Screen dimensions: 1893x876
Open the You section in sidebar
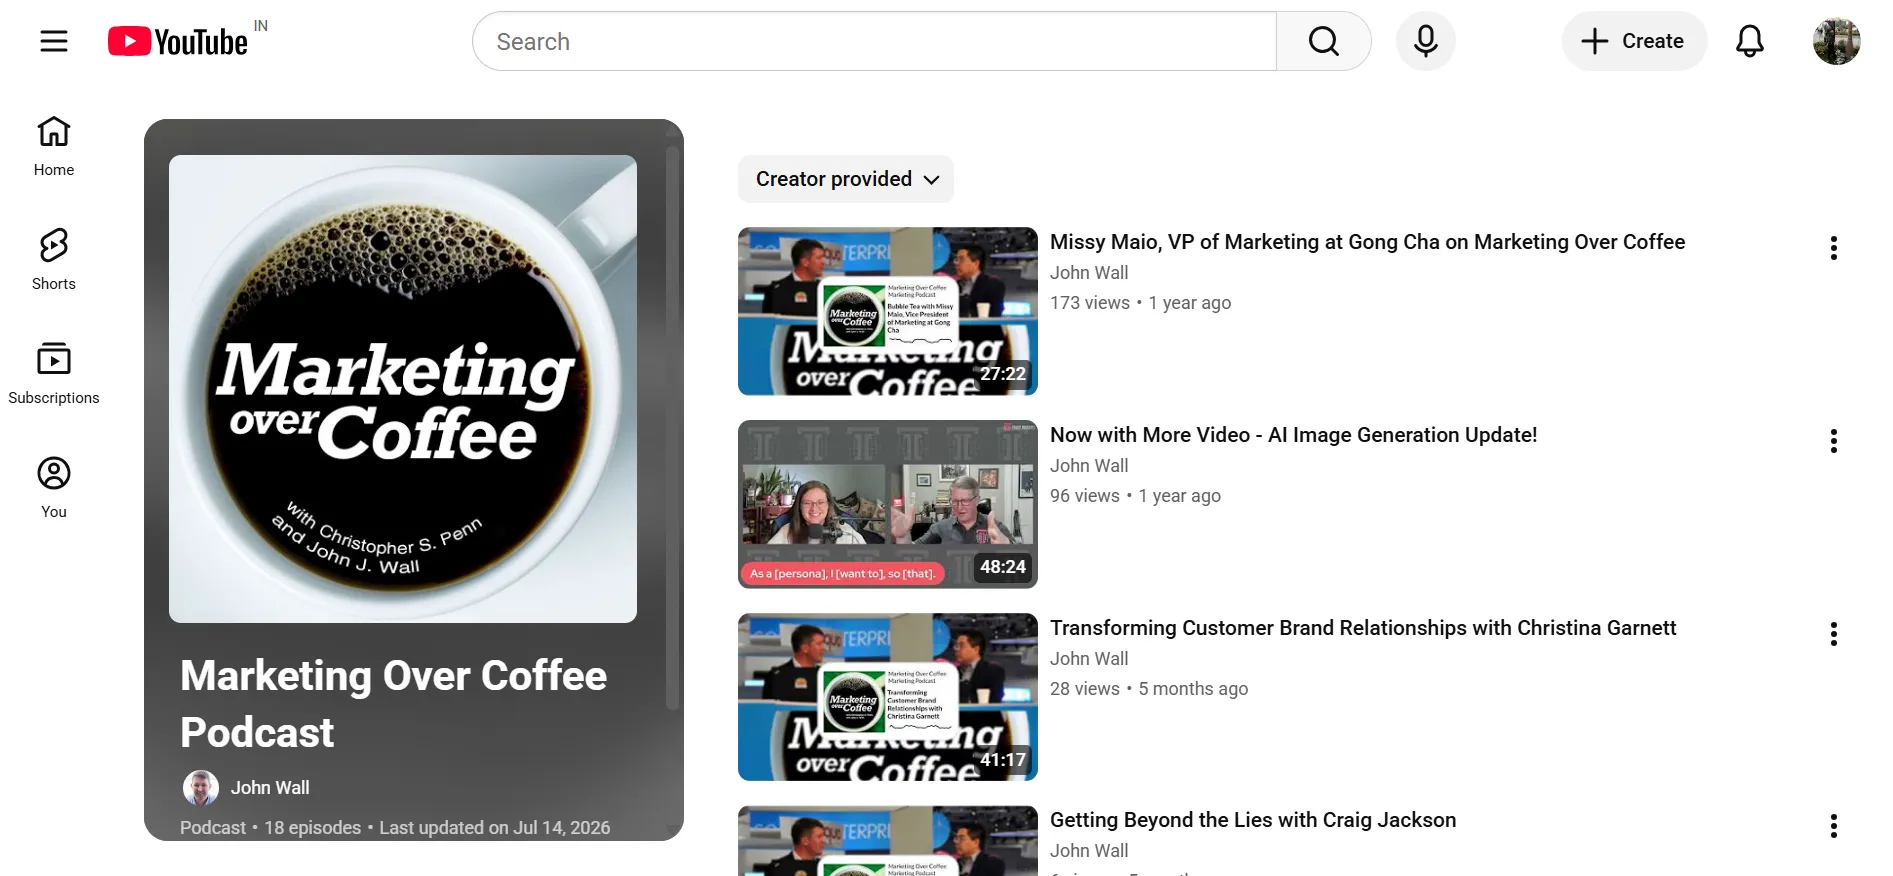(54, 488)
